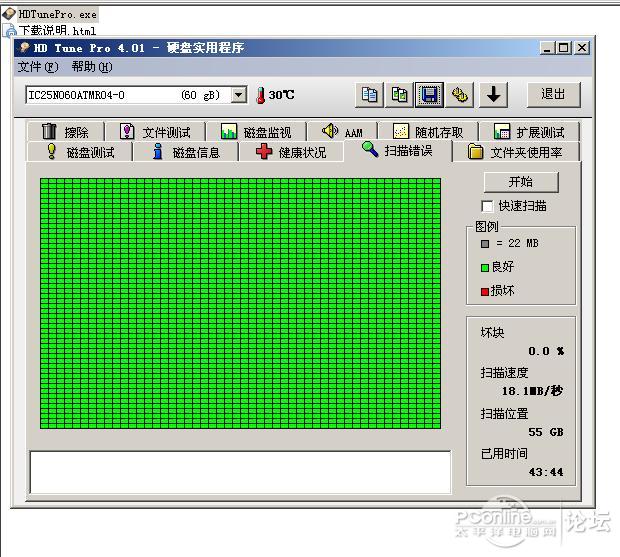Switch to the 随机存取 random access tab
The width and height of the screenshot is (620, 557).
(428, 132)
